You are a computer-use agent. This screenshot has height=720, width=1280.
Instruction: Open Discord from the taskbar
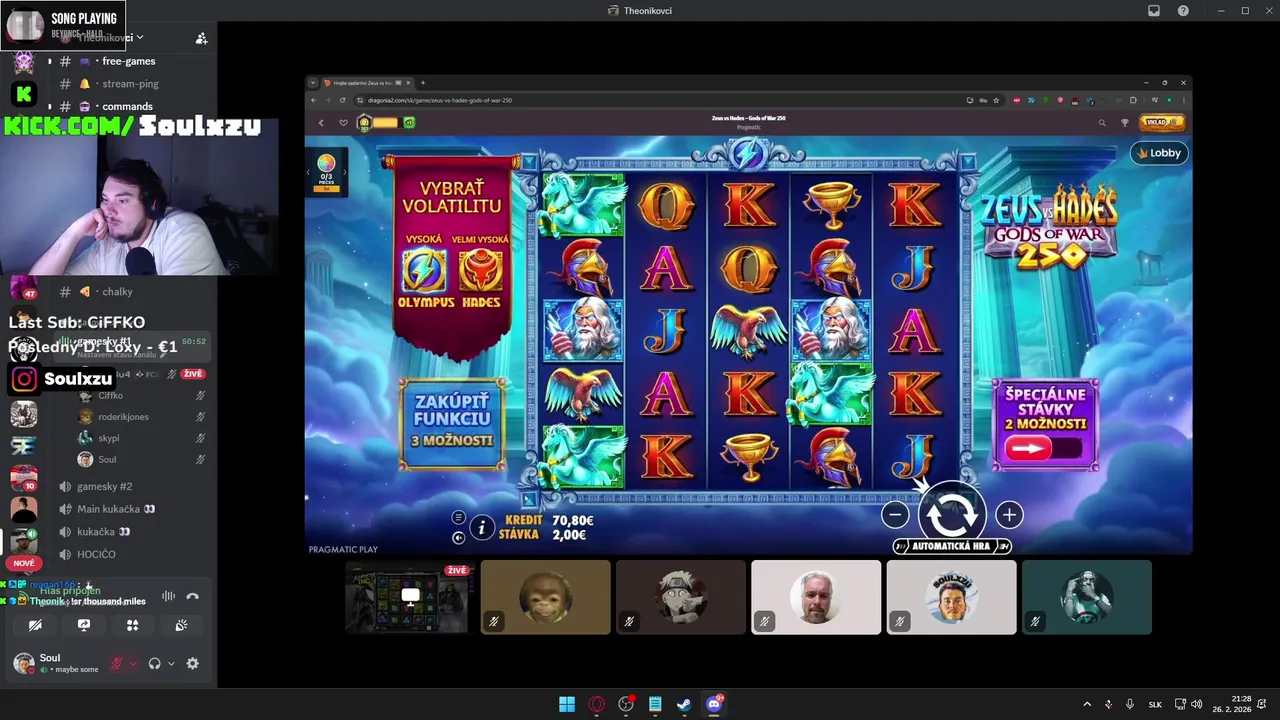714,704
